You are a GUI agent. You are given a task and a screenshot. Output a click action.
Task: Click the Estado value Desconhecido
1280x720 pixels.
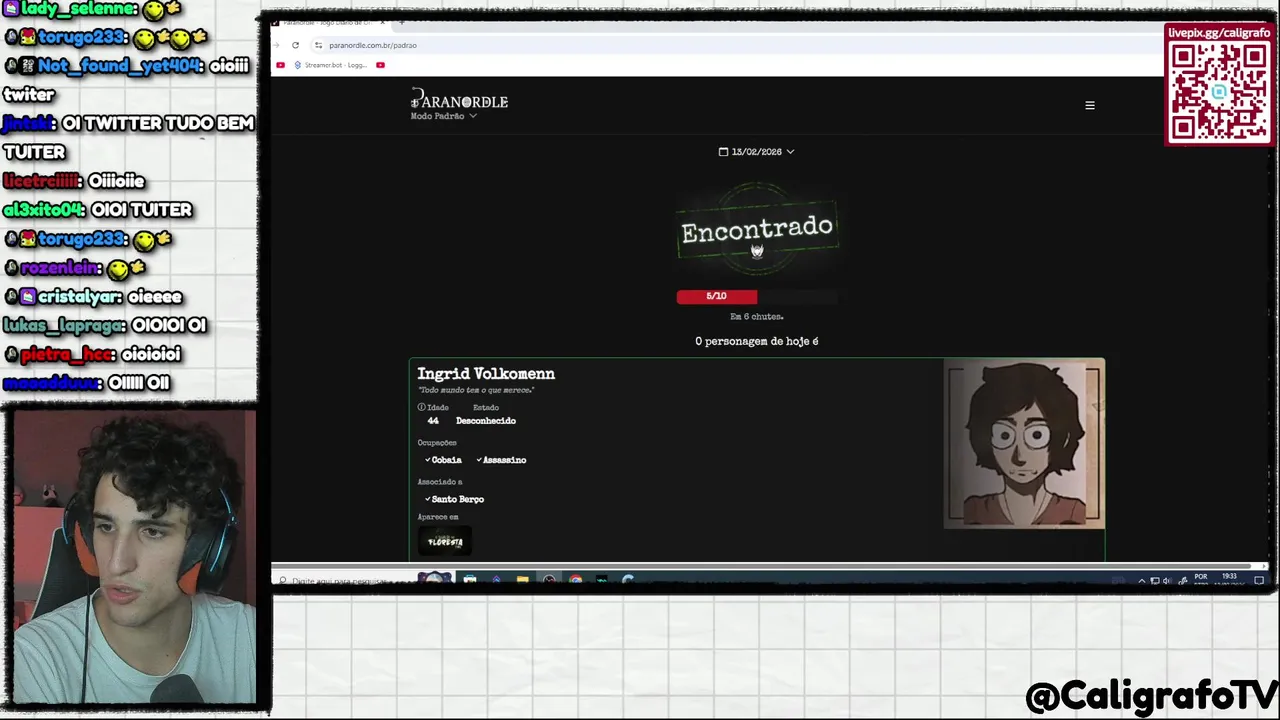[x=486, y=421]
